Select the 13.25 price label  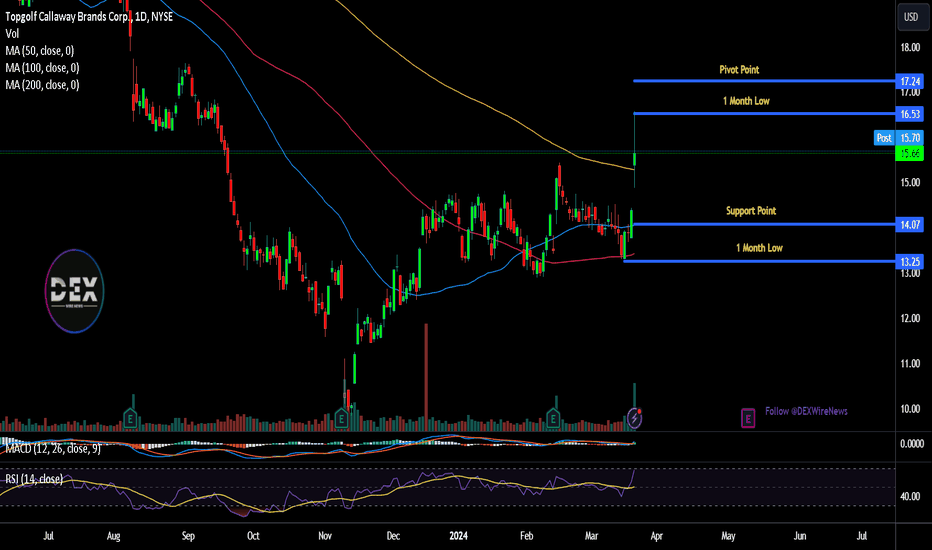pyautogui.click(x=910, y=262)
